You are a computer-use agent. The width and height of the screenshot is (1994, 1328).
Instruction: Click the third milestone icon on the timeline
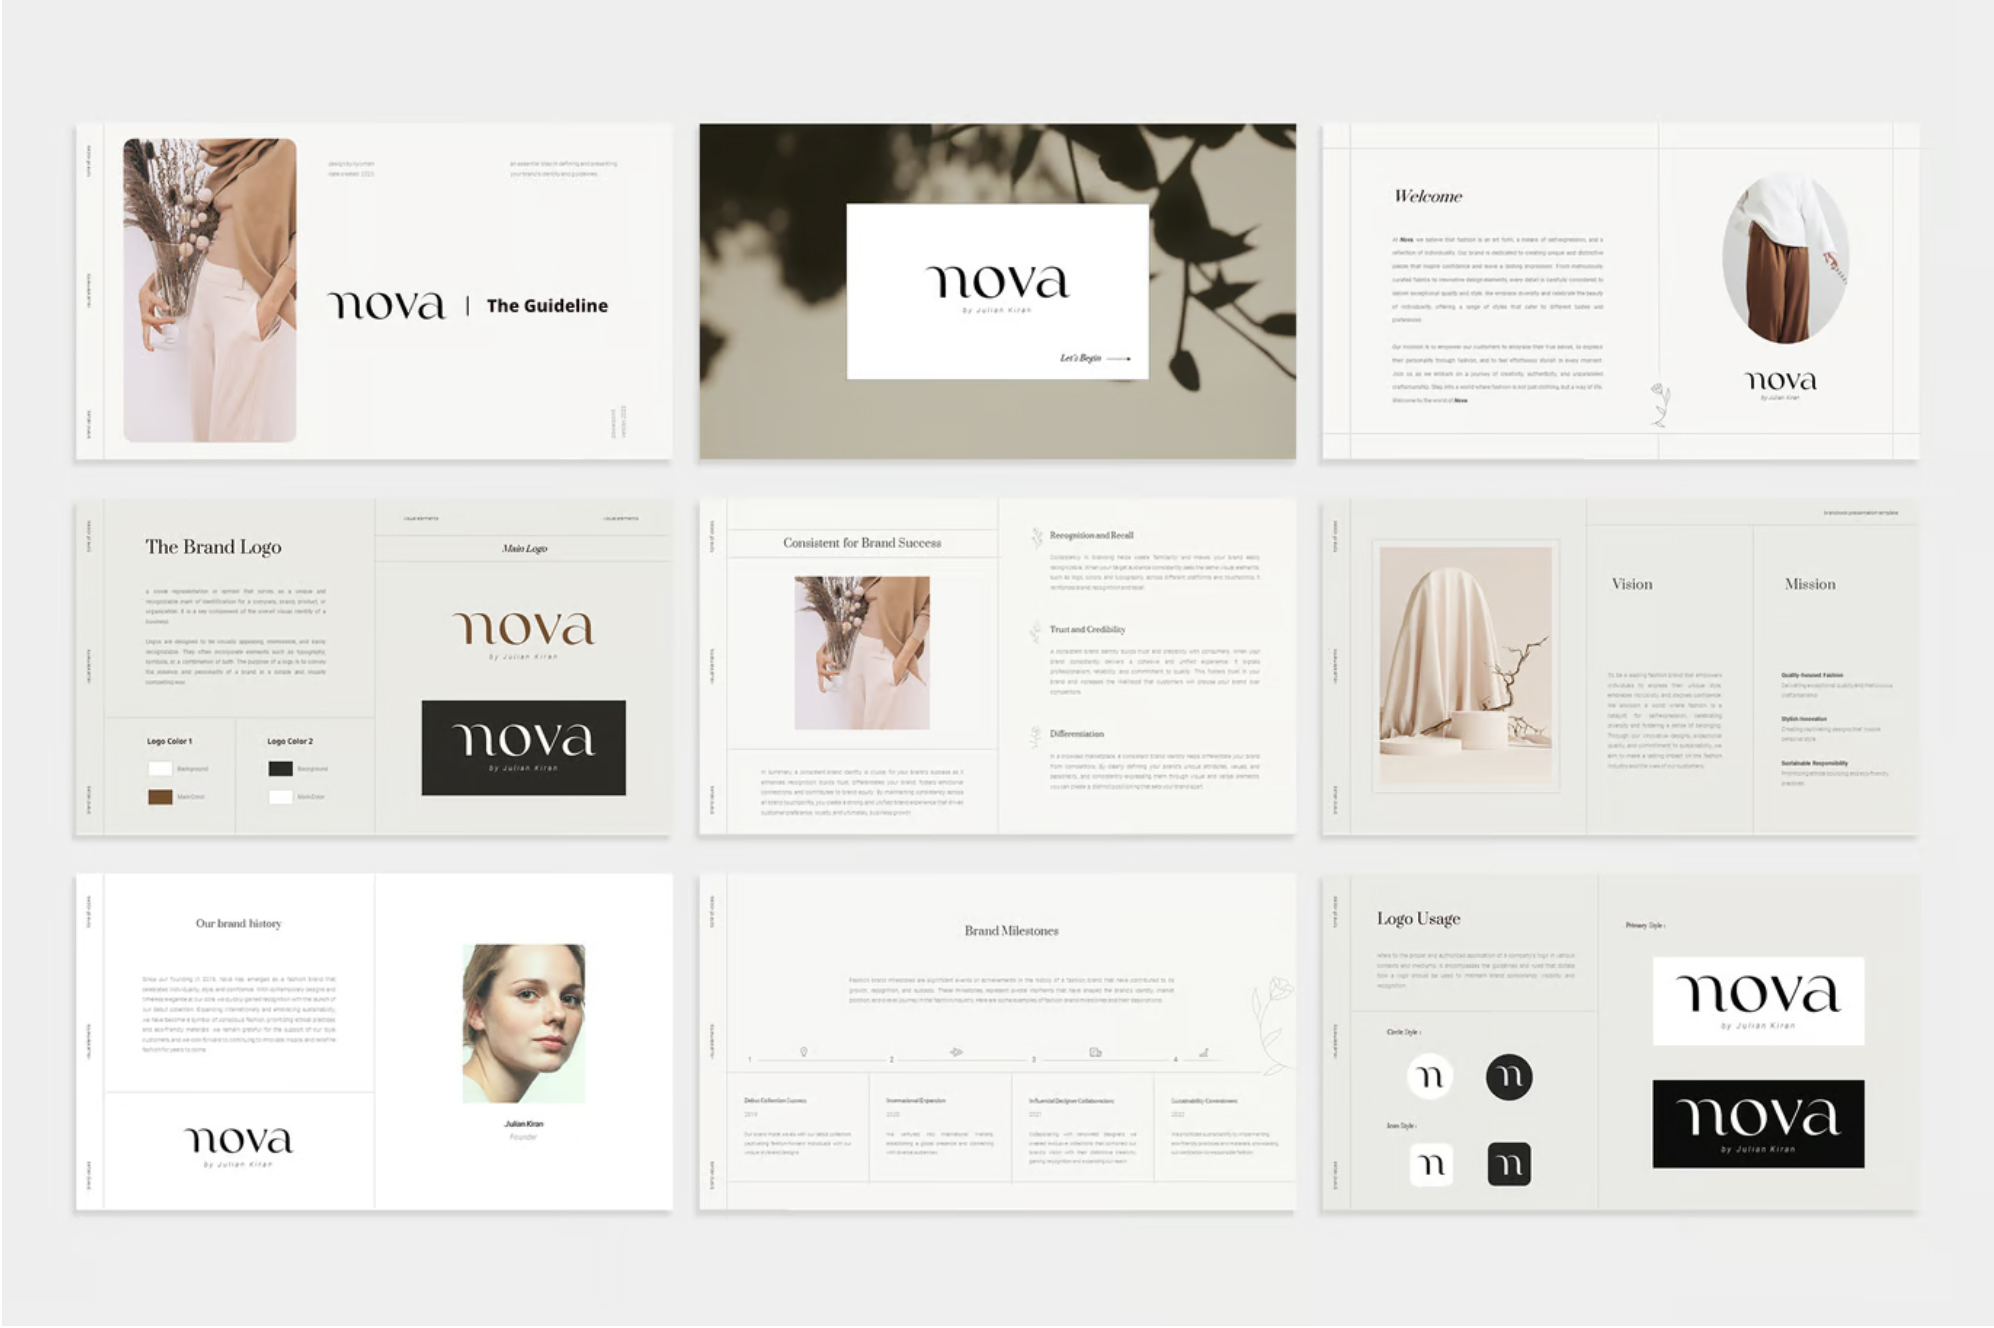[x=1095, y=1052]
